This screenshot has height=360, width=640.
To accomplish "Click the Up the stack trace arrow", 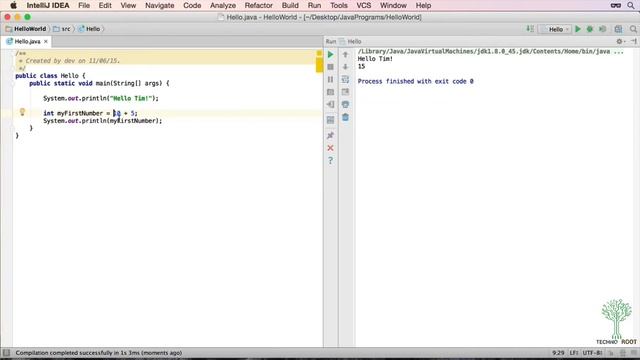I will pos(345,54).
